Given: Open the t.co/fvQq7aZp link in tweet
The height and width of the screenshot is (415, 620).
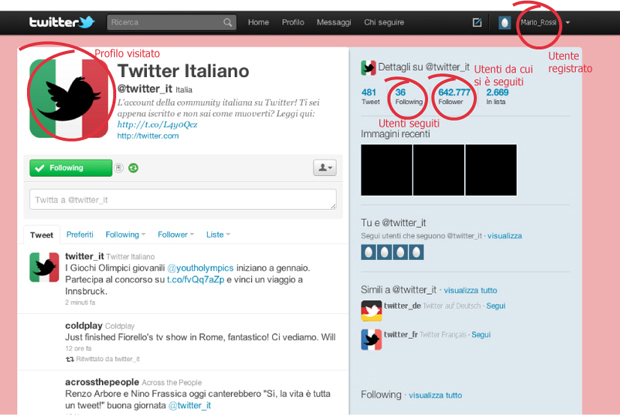Looking at the screenshot, I should point(195,279).
